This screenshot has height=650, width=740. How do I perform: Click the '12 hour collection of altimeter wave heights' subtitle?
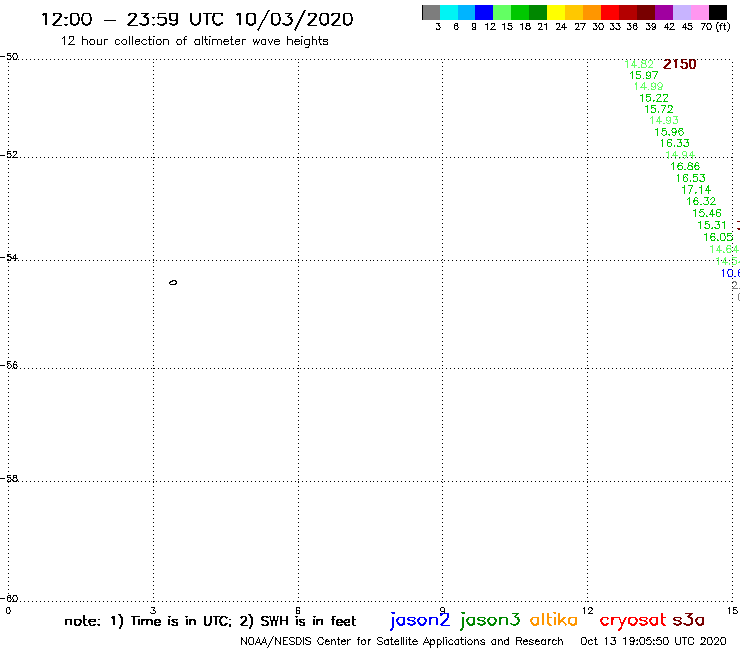pos(194,41)
